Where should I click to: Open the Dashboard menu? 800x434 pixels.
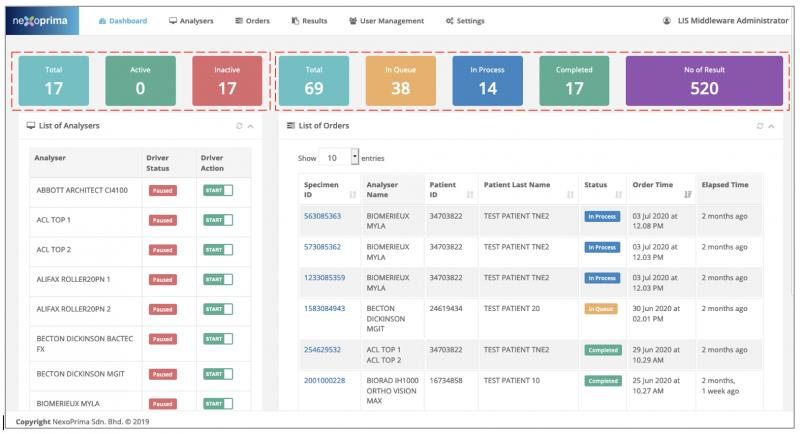[122, 21]
